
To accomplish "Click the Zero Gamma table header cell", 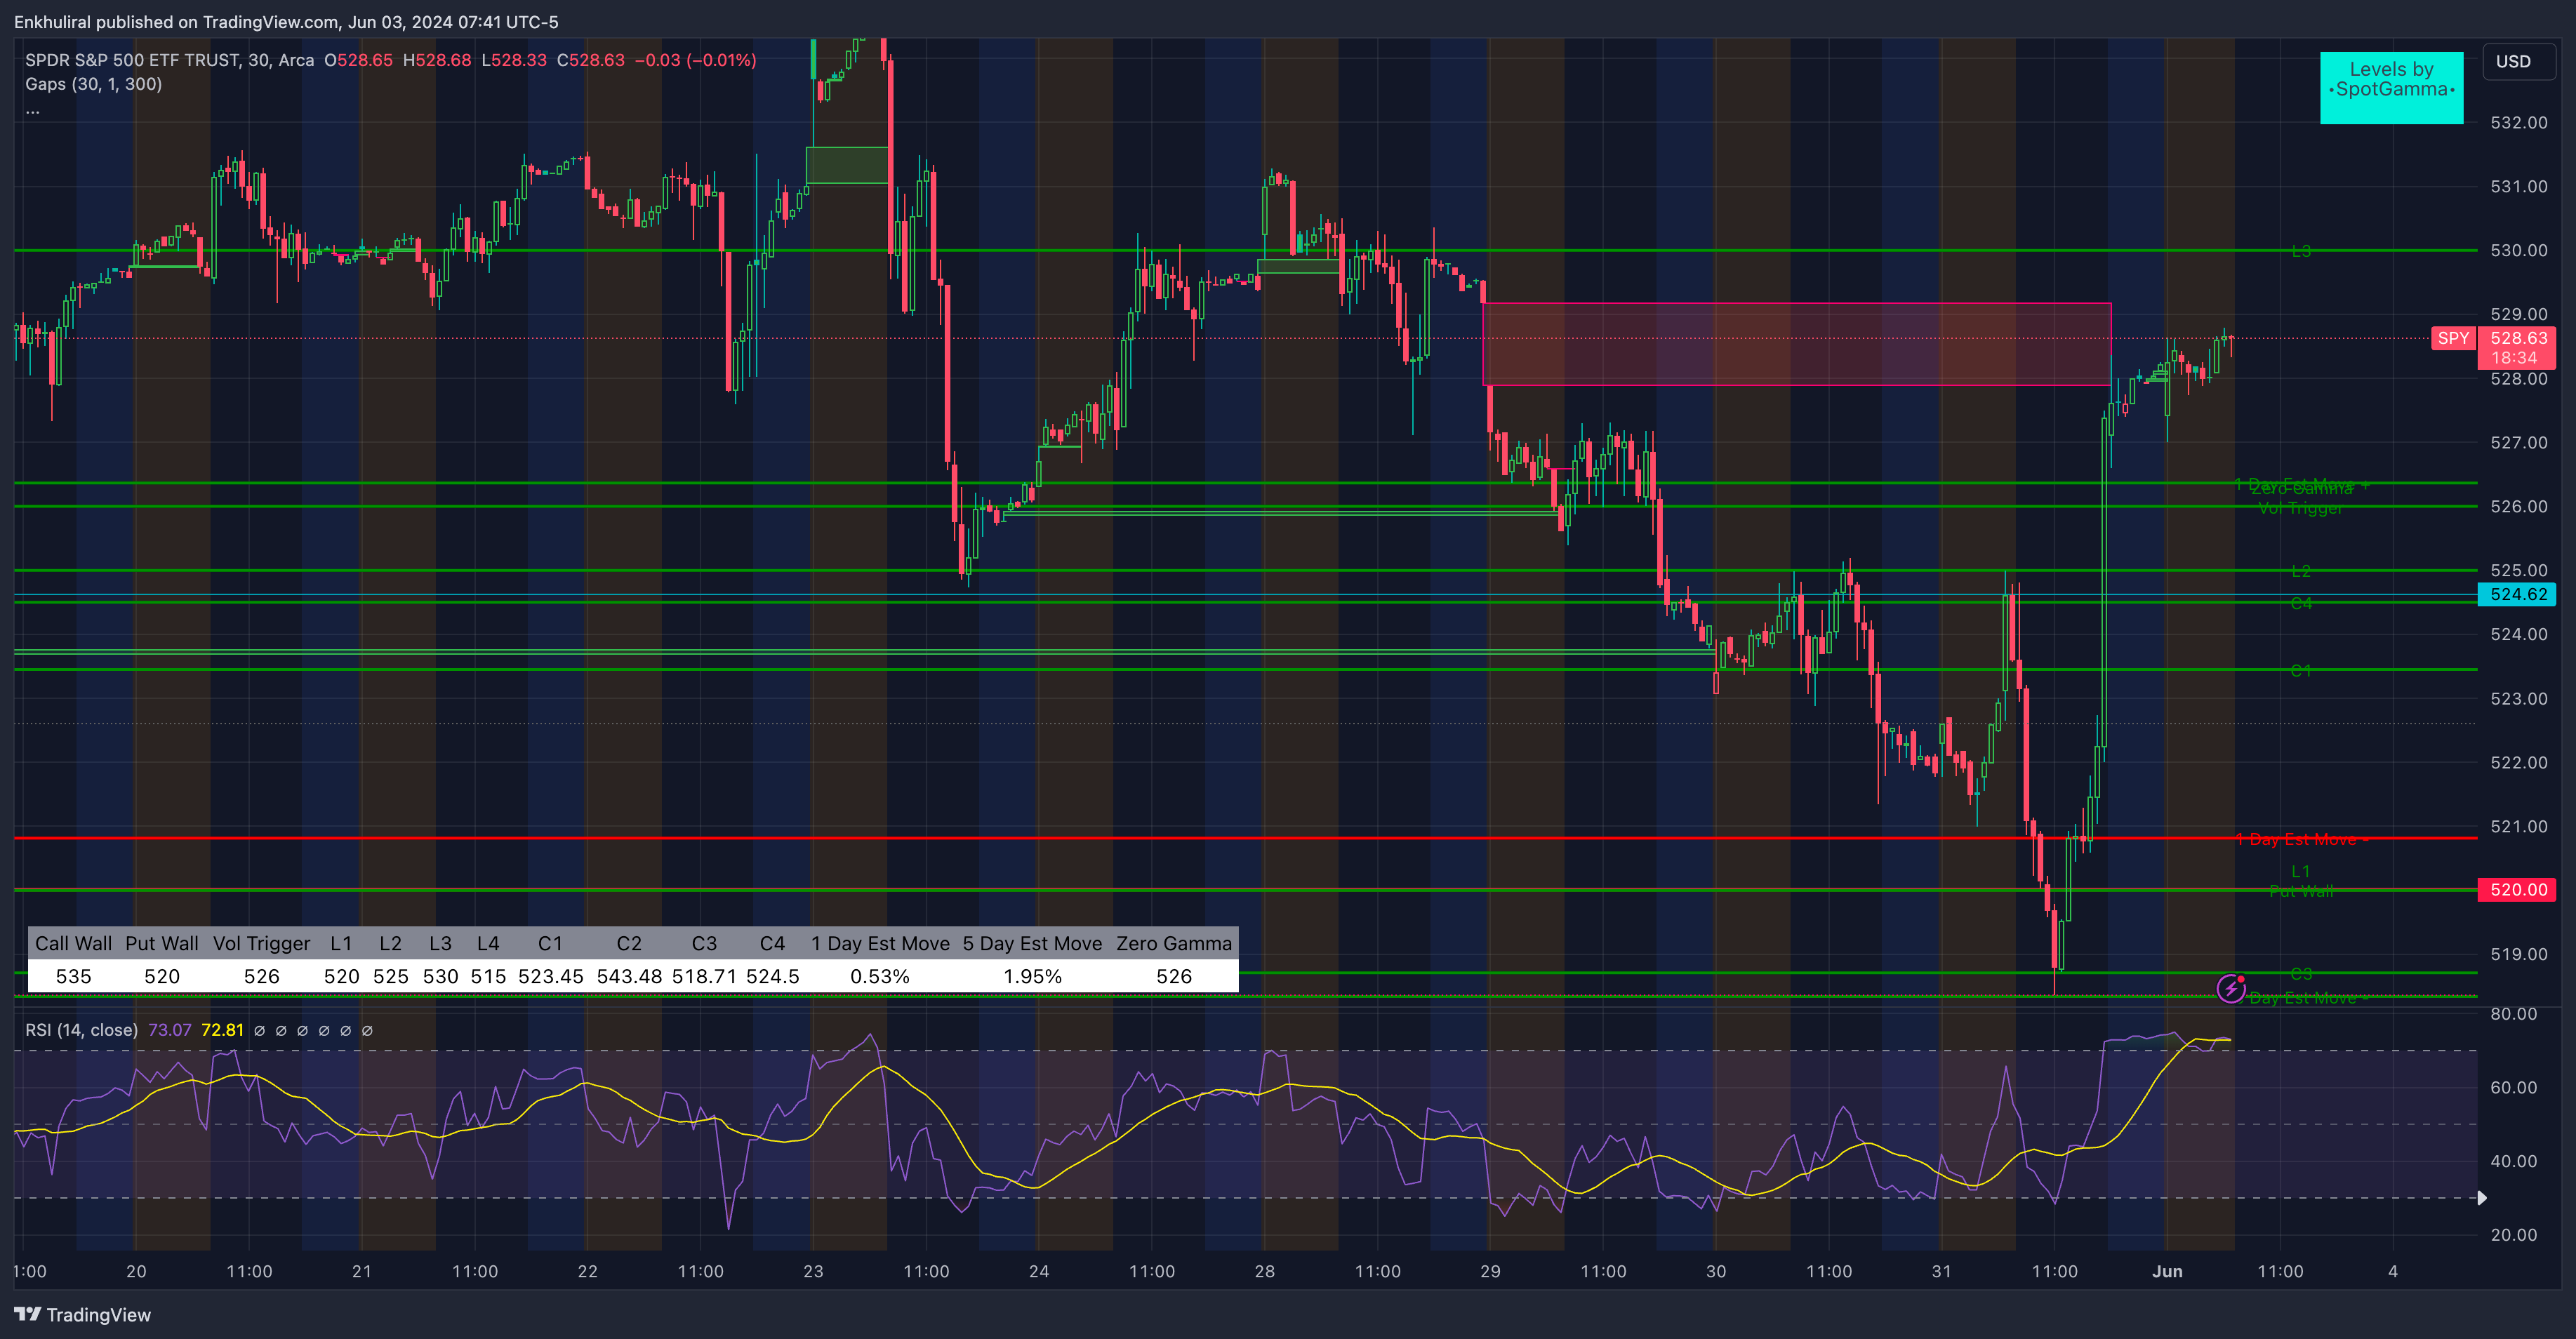I will point(1173,943).
